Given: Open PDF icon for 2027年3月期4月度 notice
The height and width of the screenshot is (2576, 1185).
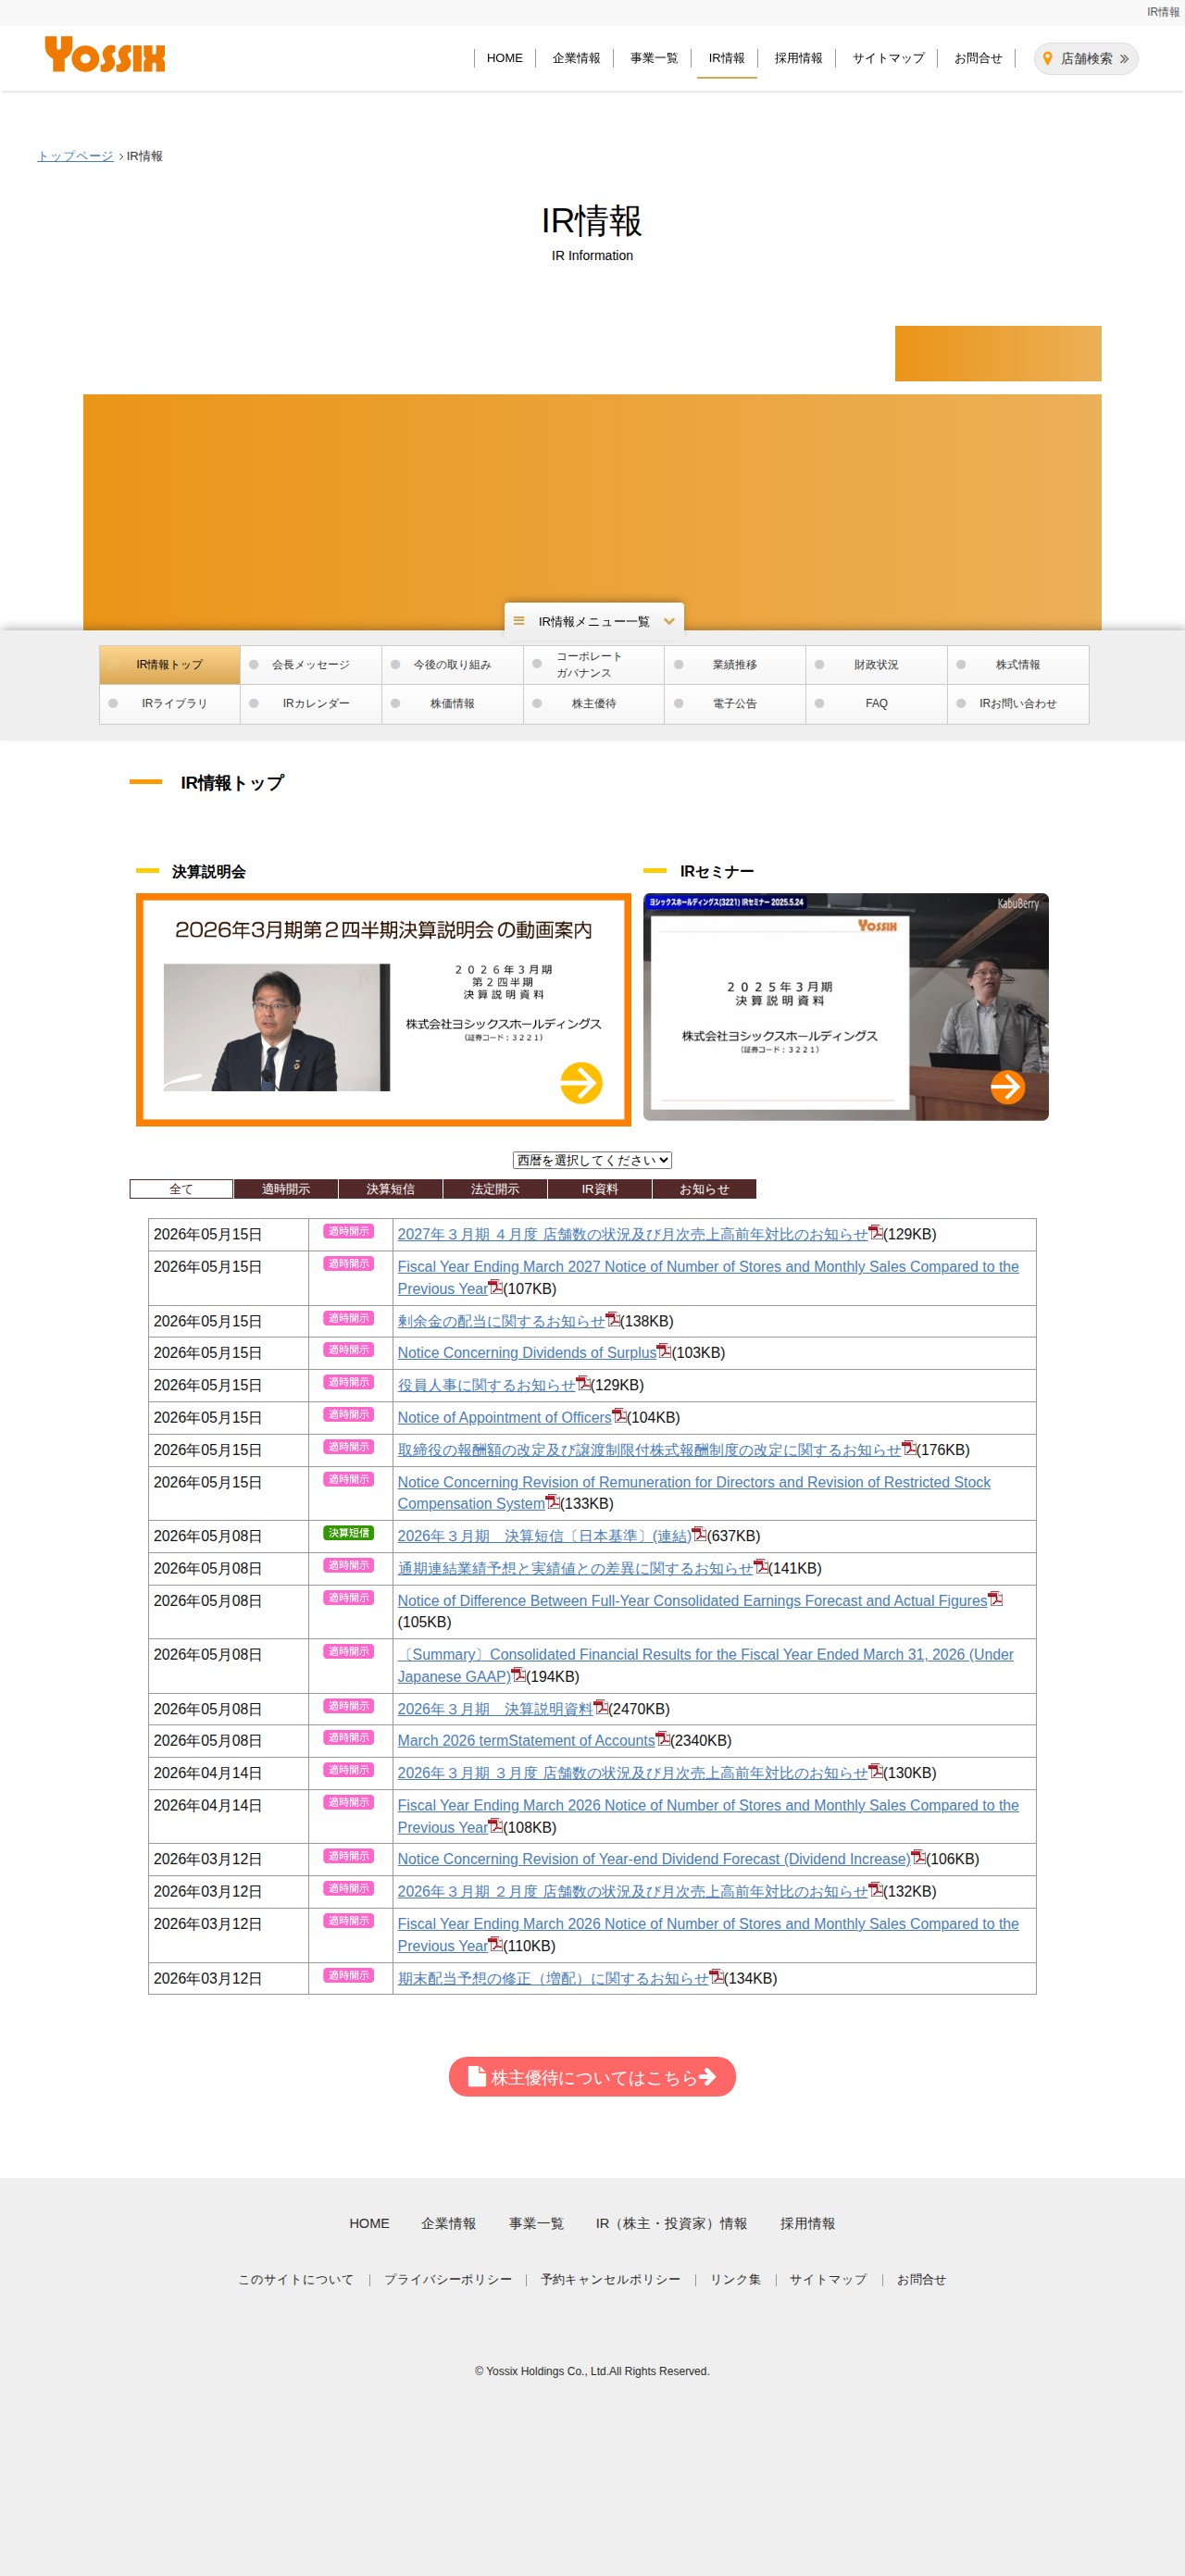Looking at the screenshot, I should (876, 1232).
